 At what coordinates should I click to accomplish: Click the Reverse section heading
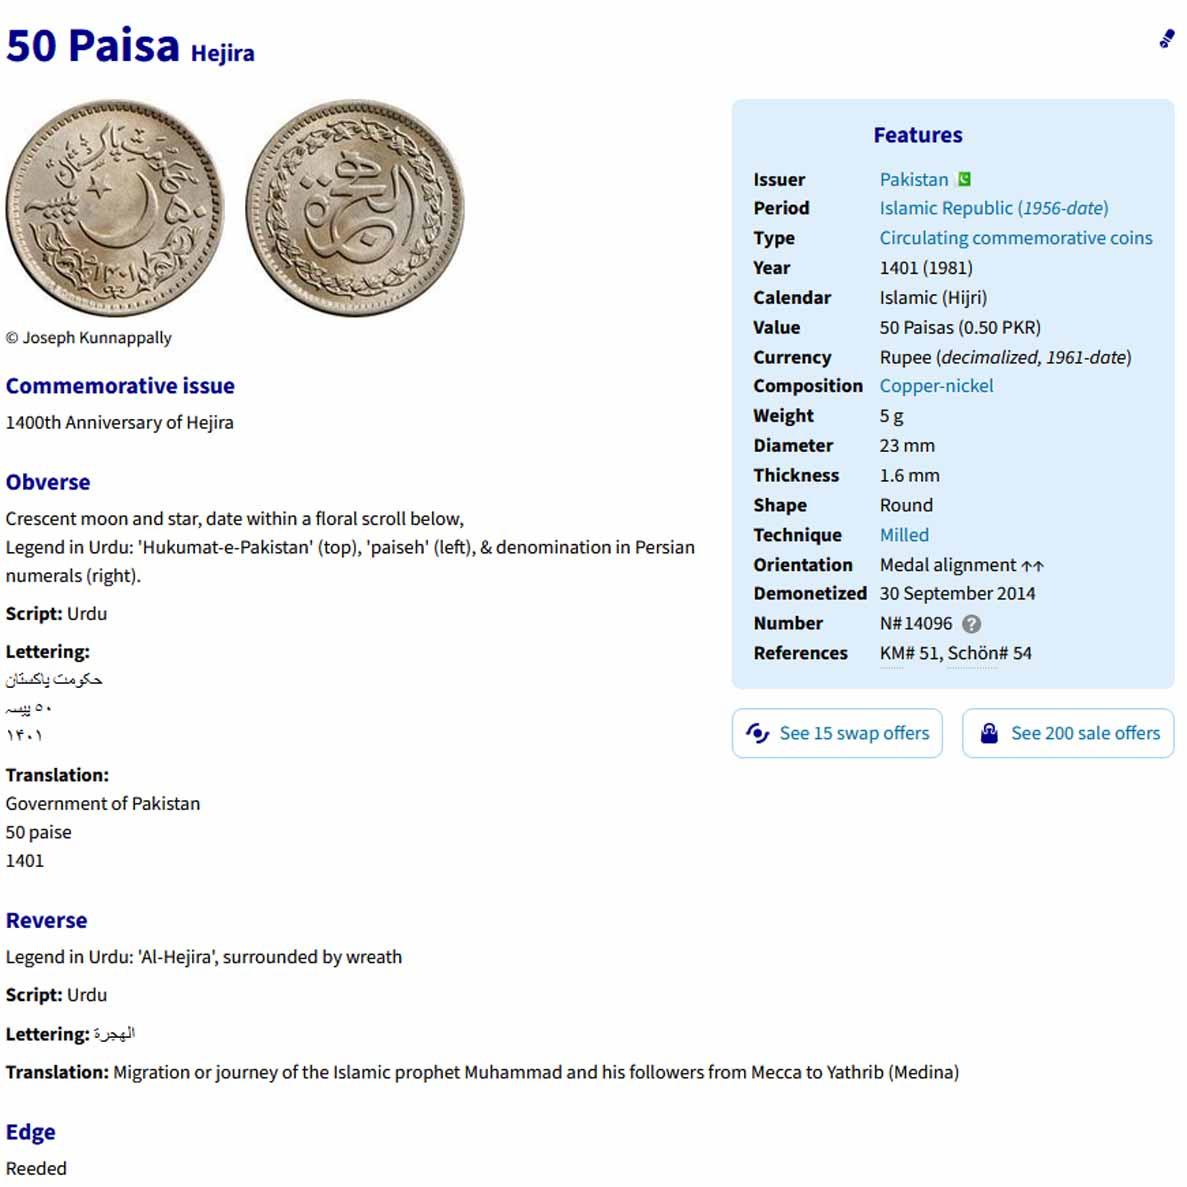[46, 921]
